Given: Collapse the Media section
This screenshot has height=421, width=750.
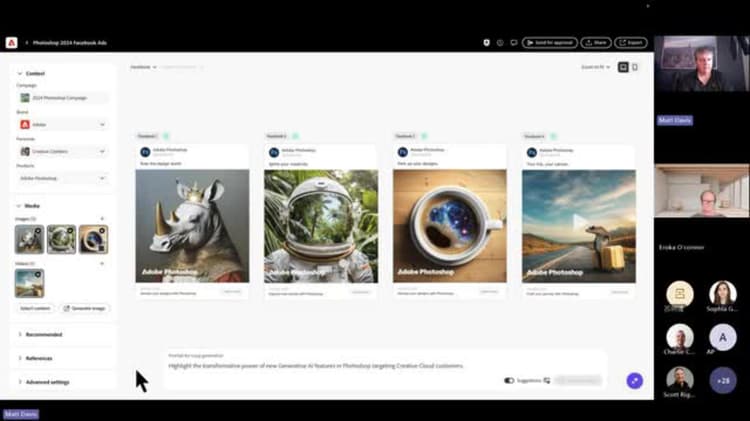Looking at the screenshot, I should pos(20,206).
